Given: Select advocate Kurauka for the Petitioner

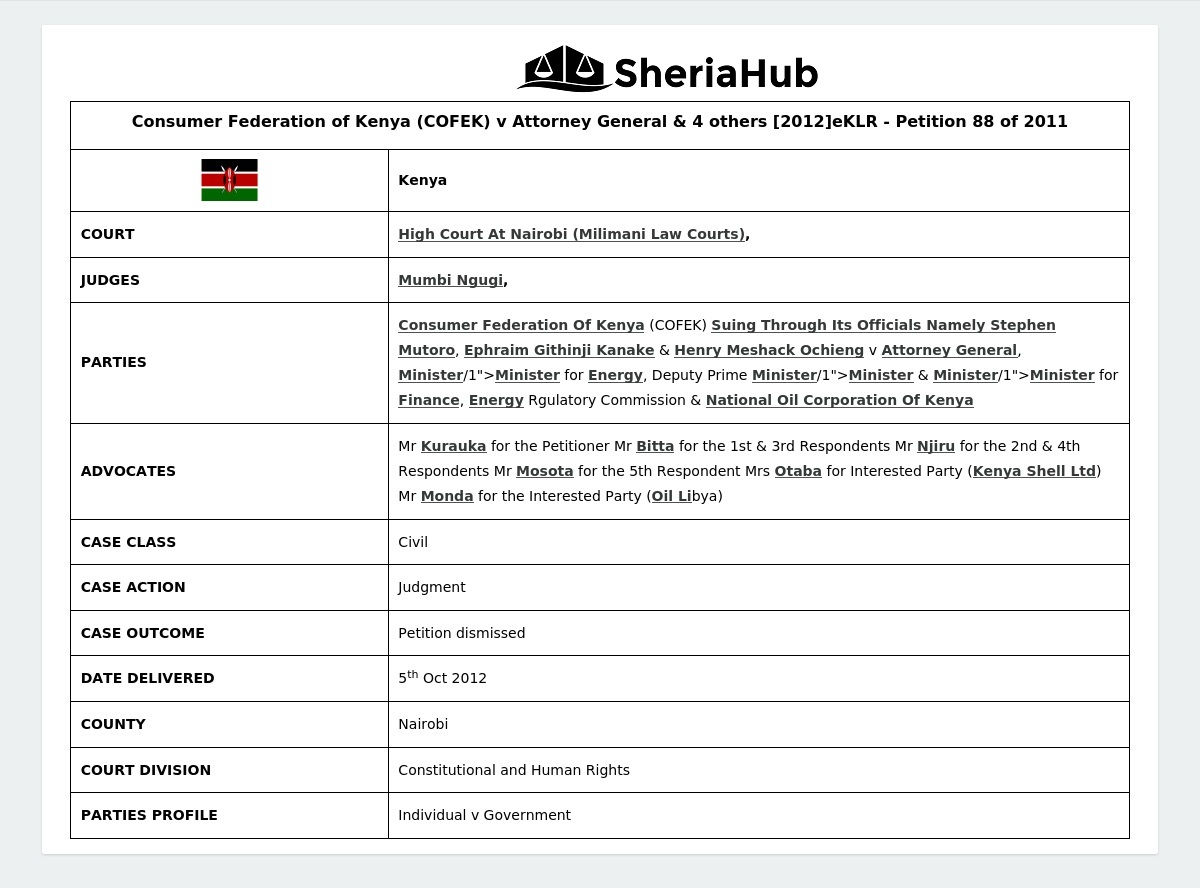Looking at the screenshot, I should point(453,446).
